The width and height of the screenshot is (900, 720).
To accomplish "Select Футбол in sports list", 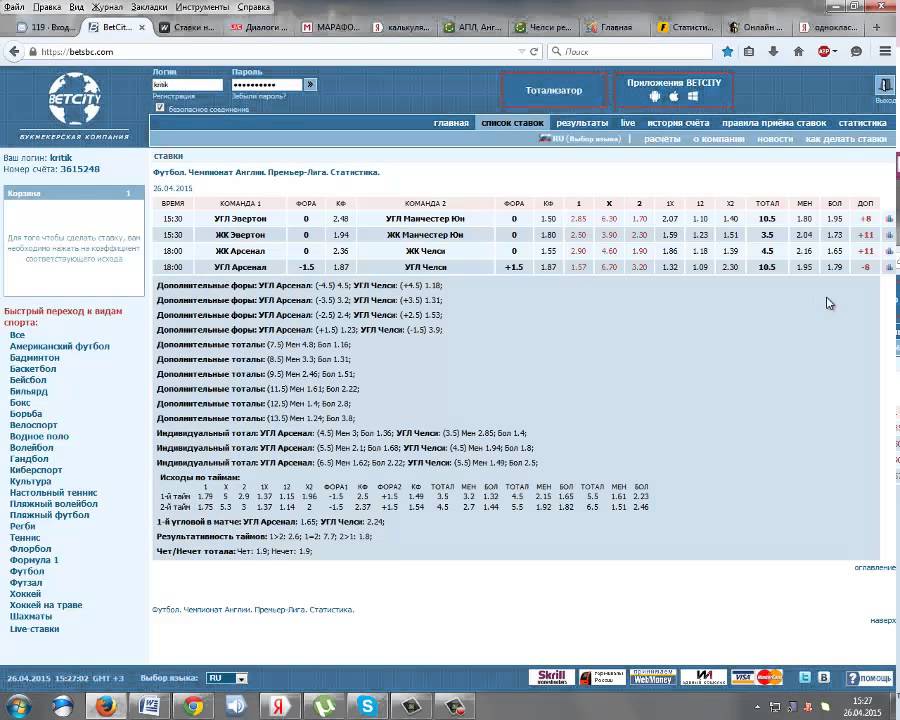I will point(26,571).
